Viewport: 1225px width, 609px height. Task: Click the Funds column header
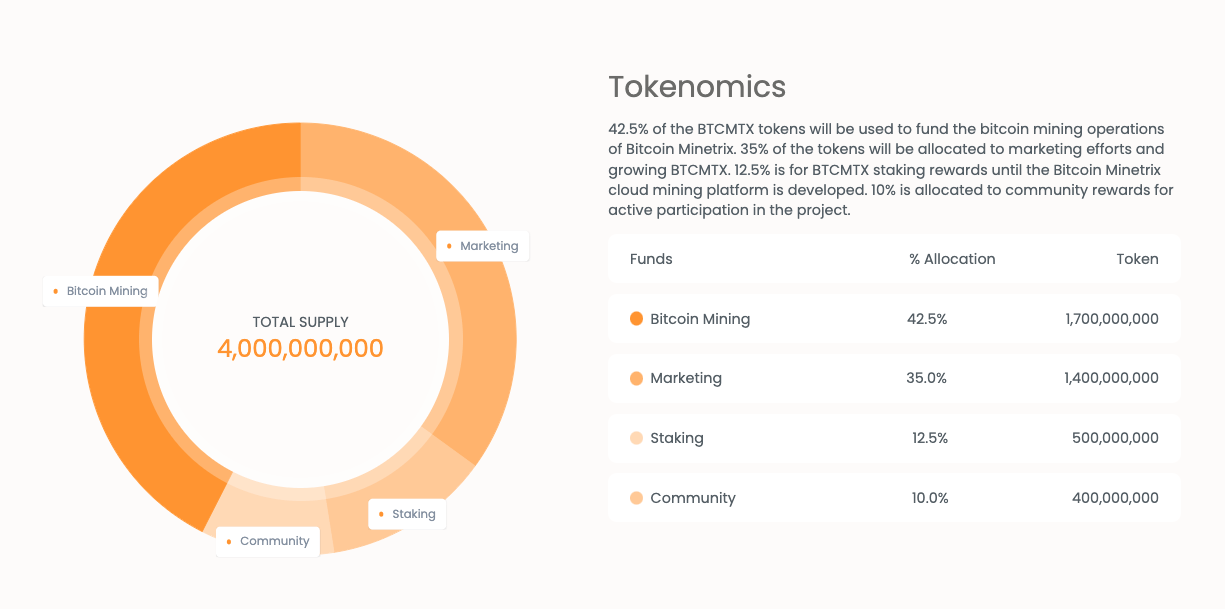click(x=651, y=259)
